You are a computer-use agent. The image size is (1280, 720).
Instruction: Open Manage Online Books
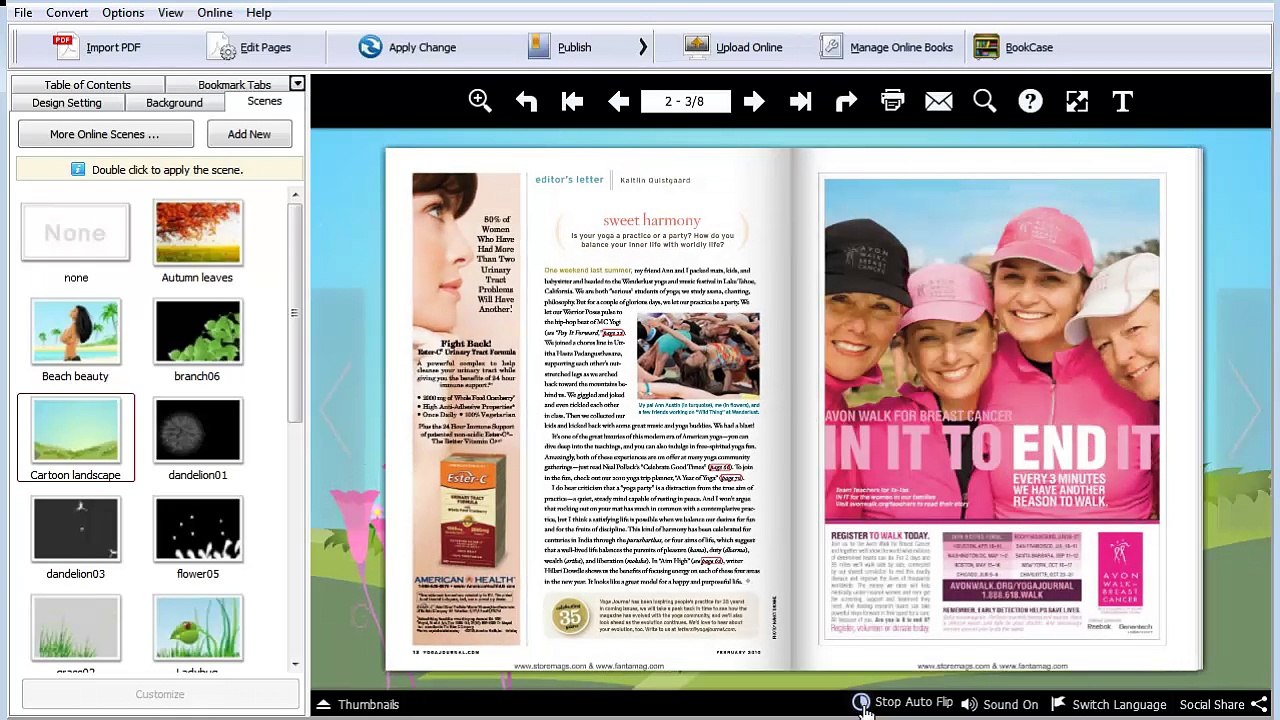coord(886,47)
